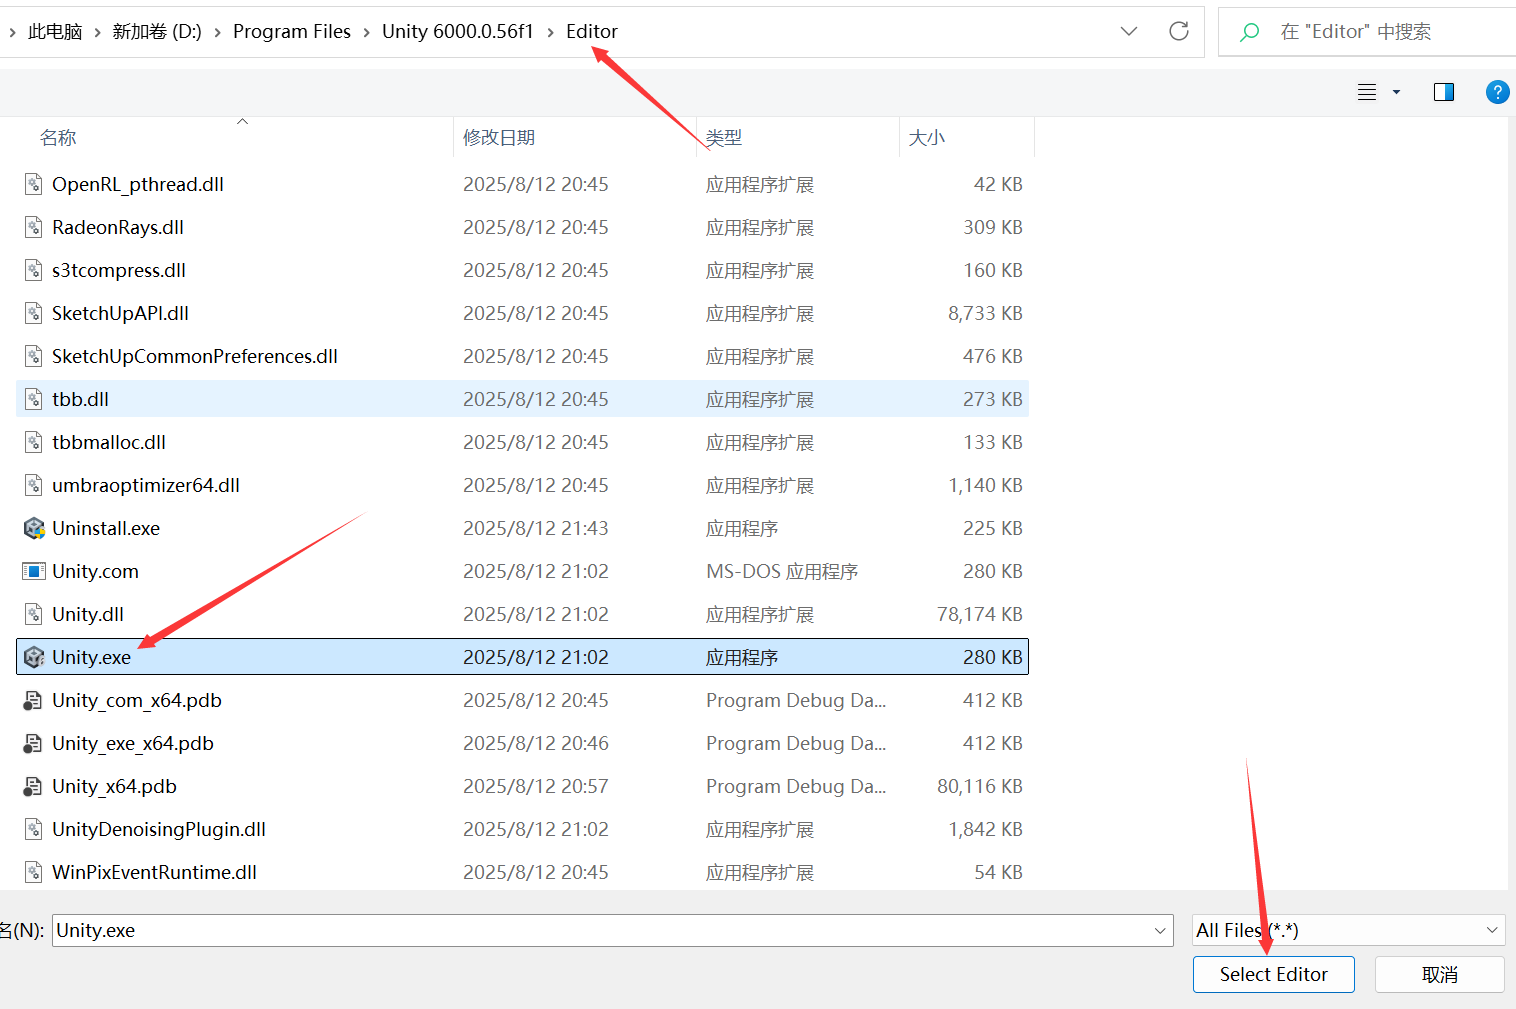This screenshot has width=1516, height=1009.
Task: Click the Uninstall.exe application icon
Action: tap(34, 528)
